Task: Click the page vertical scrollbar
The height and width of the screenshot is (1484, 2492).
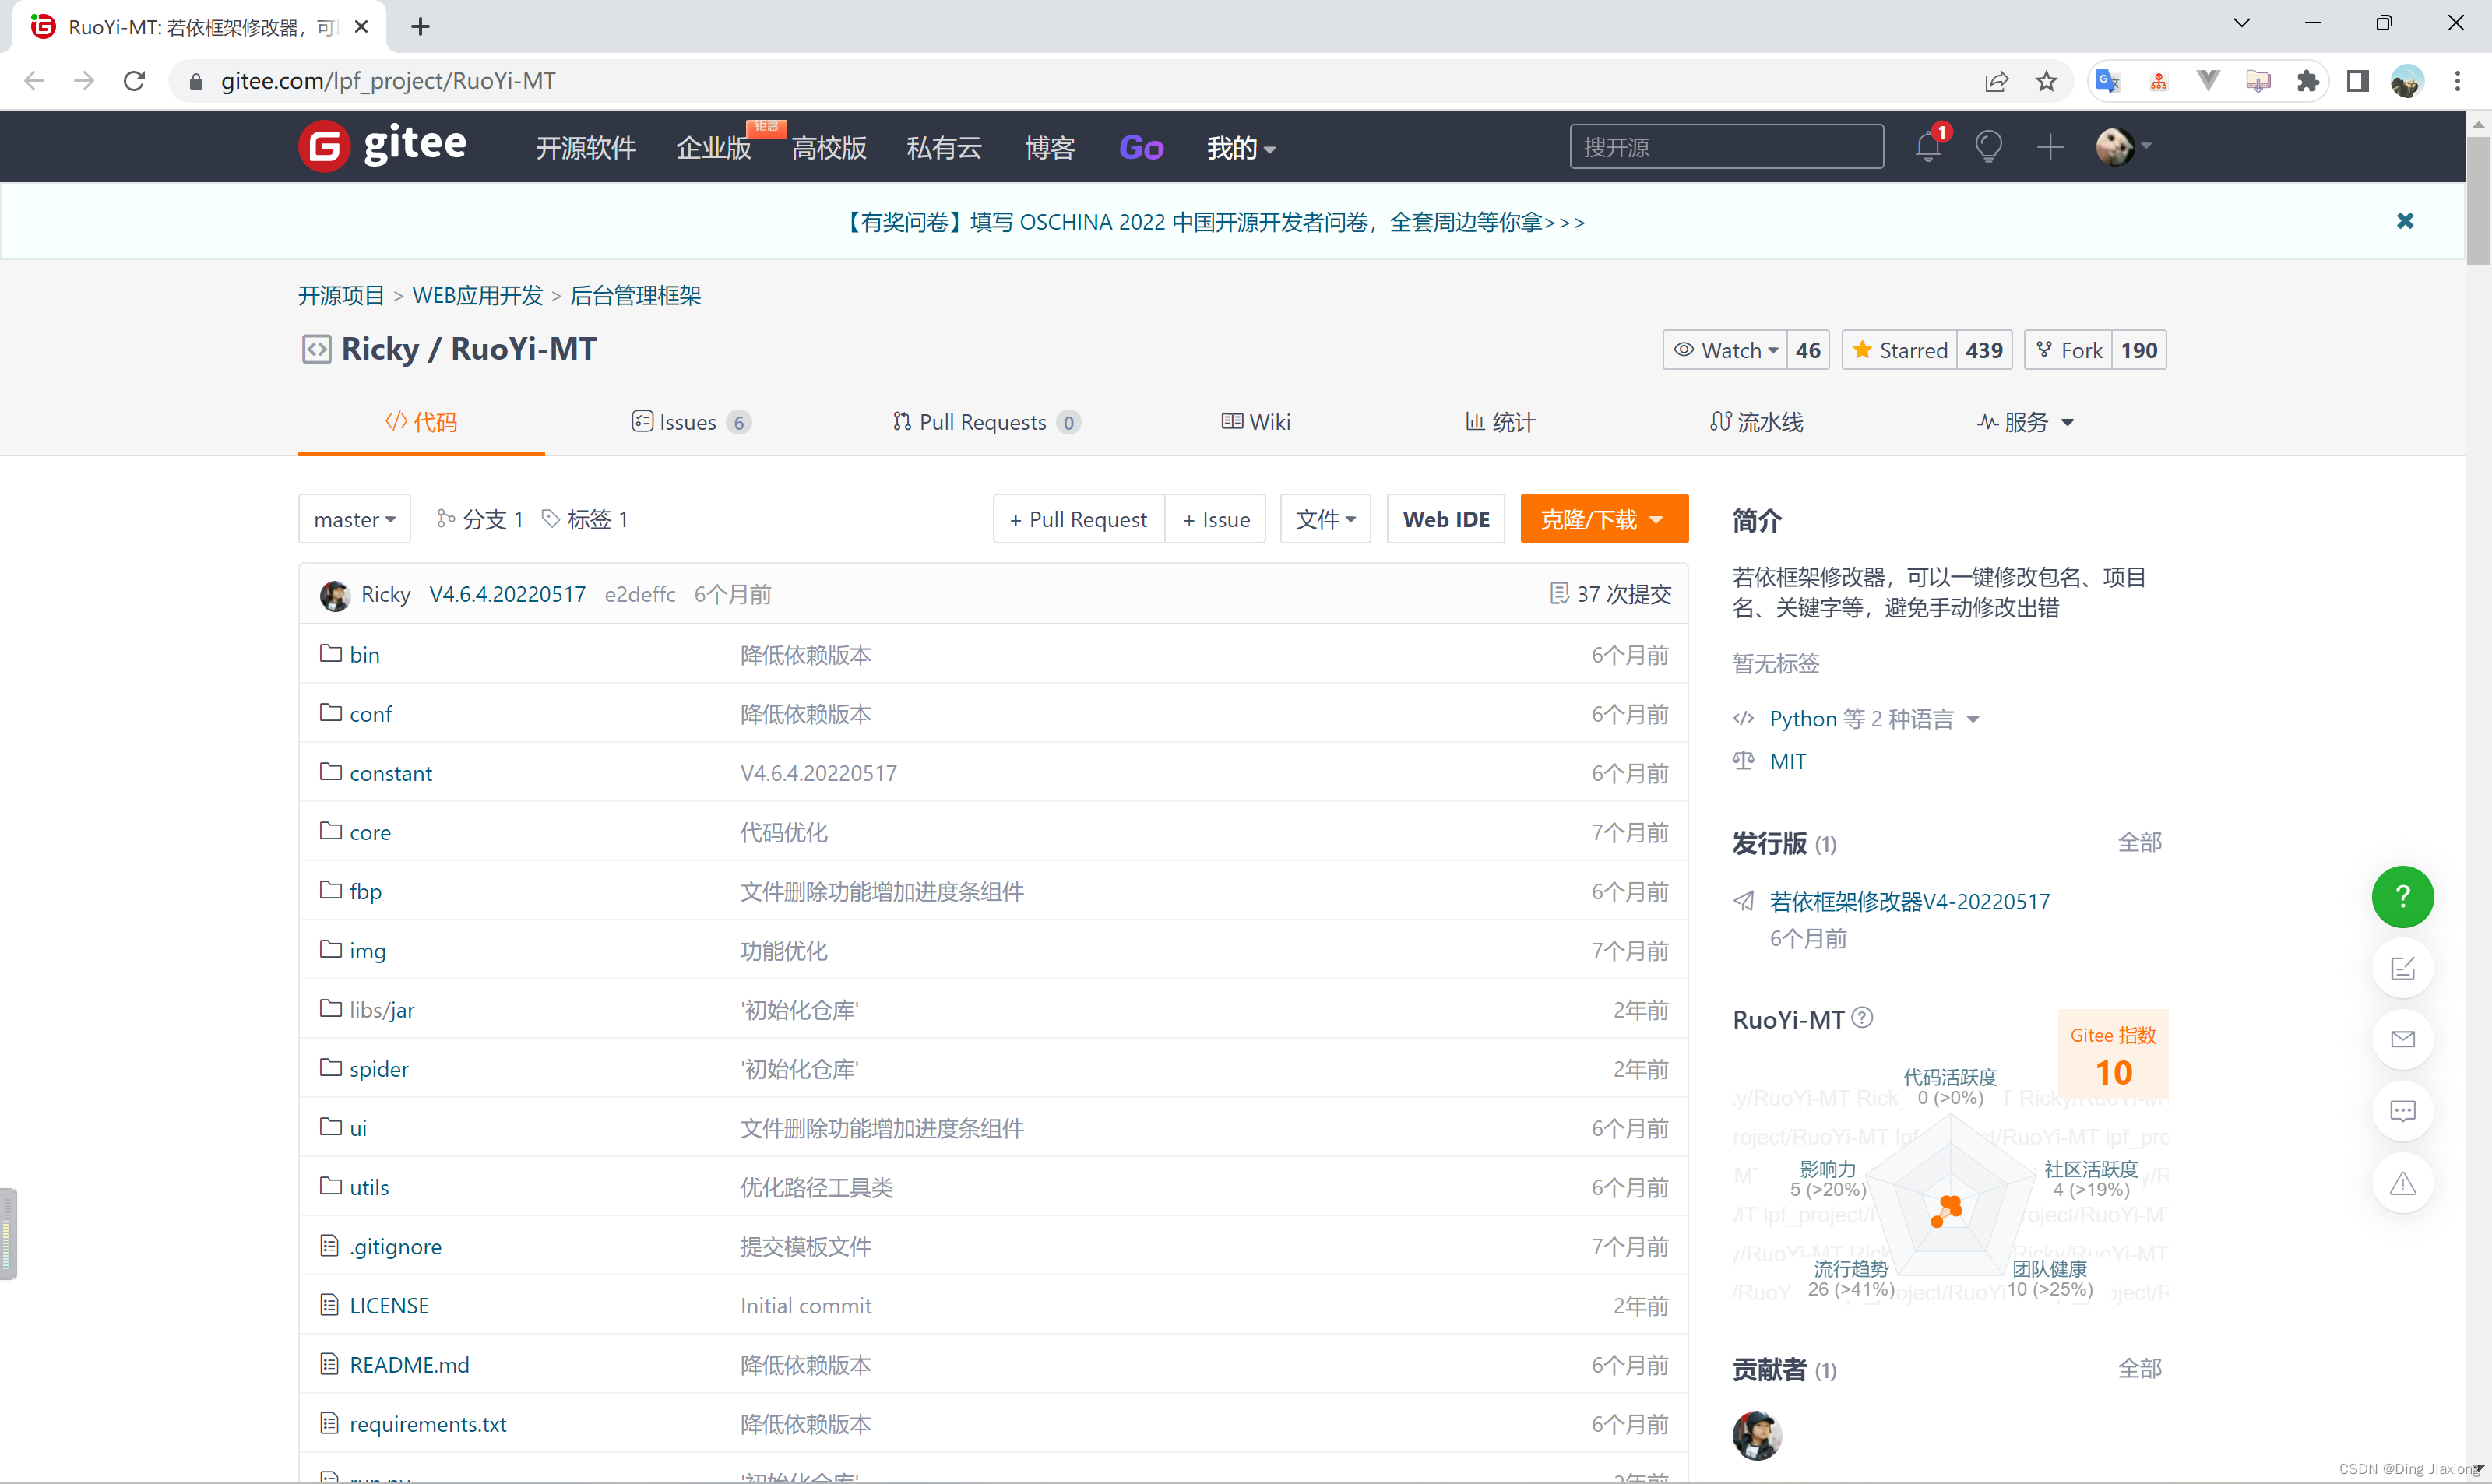Action: [x=2477, y=200]
